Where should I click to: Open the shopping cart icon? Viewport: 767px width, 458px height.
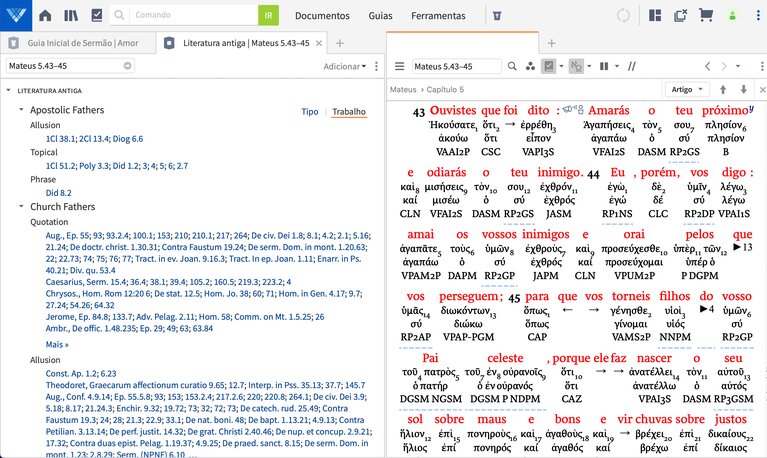point(705,15)
